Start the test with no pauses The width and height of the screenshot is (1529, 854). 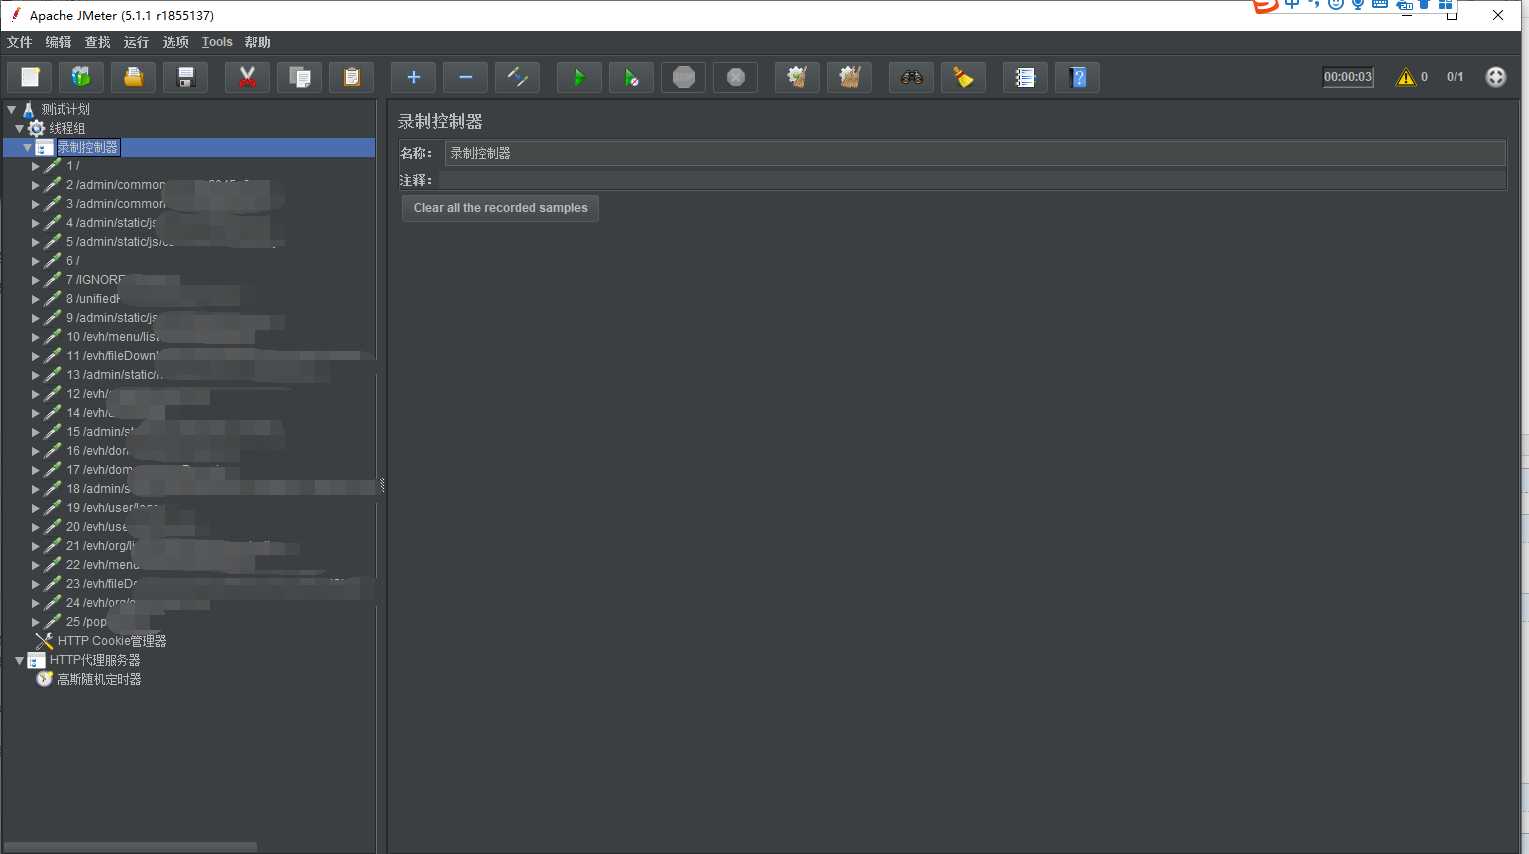click(631, 77)
